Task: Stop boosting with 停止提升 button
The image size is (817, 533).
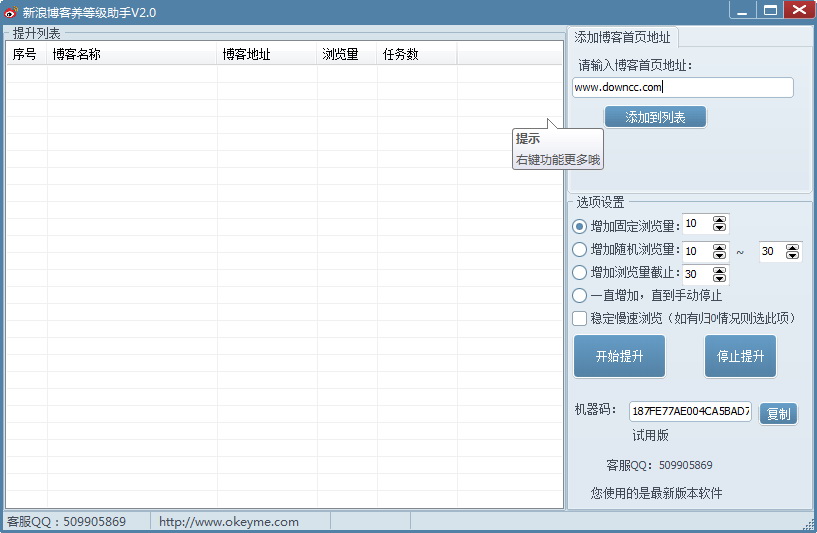Action: click(740, 356)
